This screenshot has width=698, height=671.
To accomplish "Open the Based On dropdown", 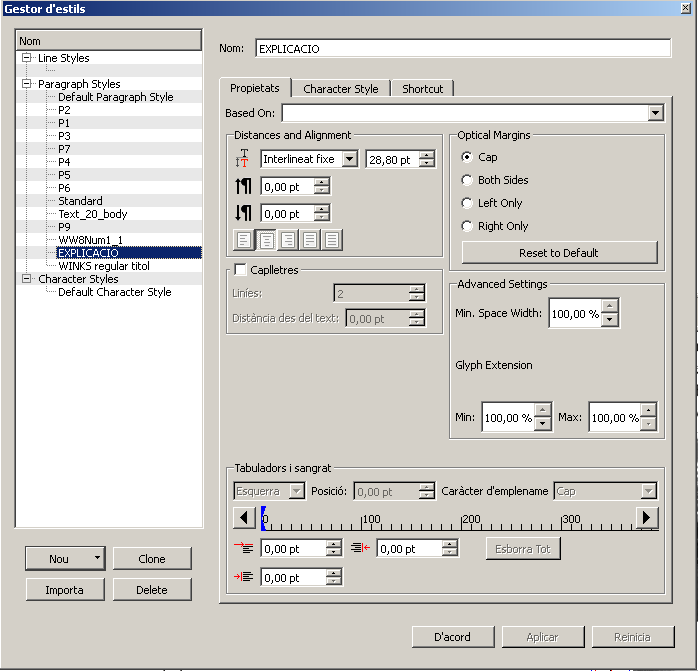I will click(655, 113).
